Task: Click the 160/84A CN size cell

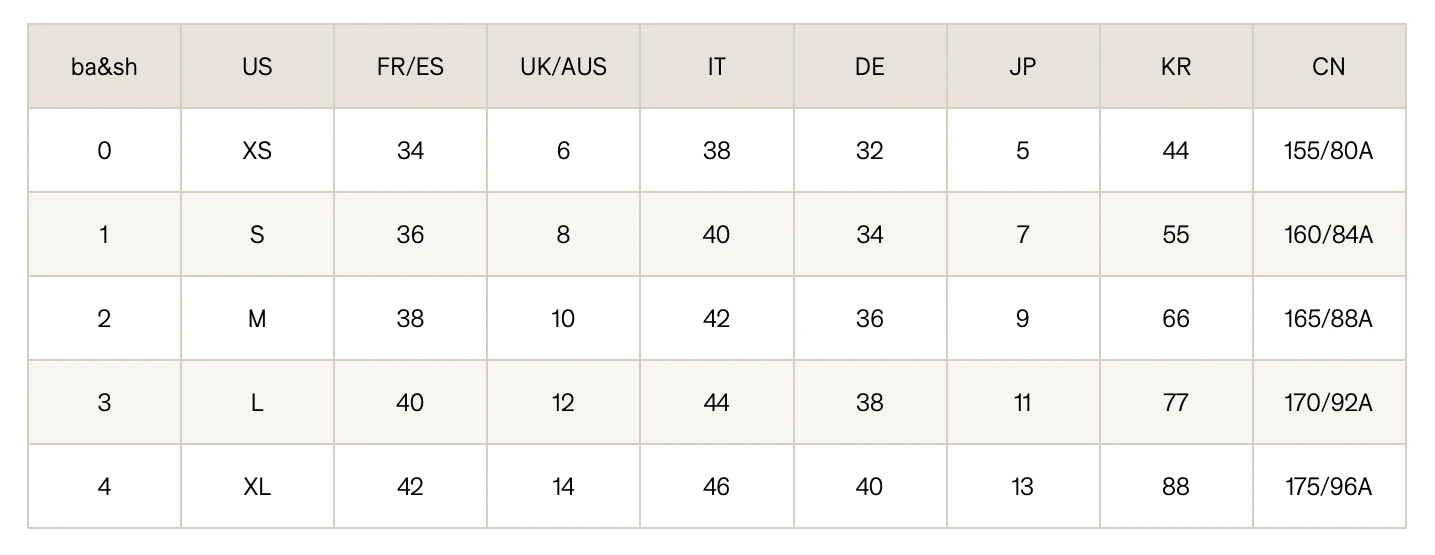Action: [x=1329, y=235]
